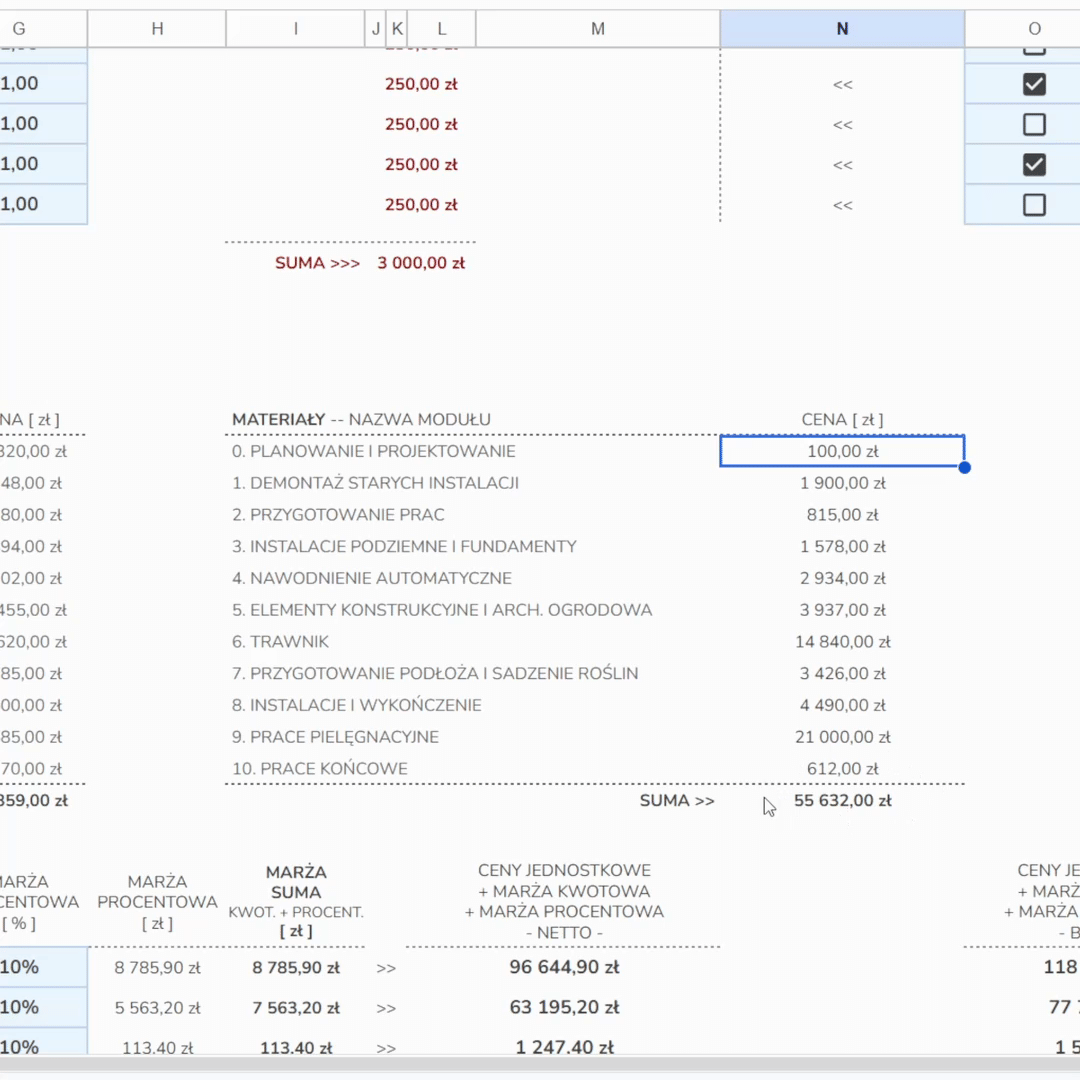Click the column O header
Viewport: 1080px width, 1080px height.
[1034, 29]
